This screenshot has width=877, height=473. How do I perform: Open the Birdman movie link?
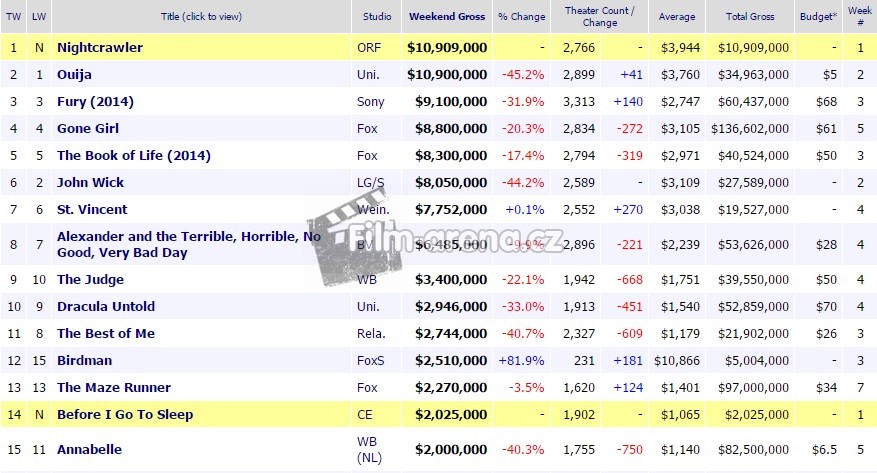click(x=84, y=360)
